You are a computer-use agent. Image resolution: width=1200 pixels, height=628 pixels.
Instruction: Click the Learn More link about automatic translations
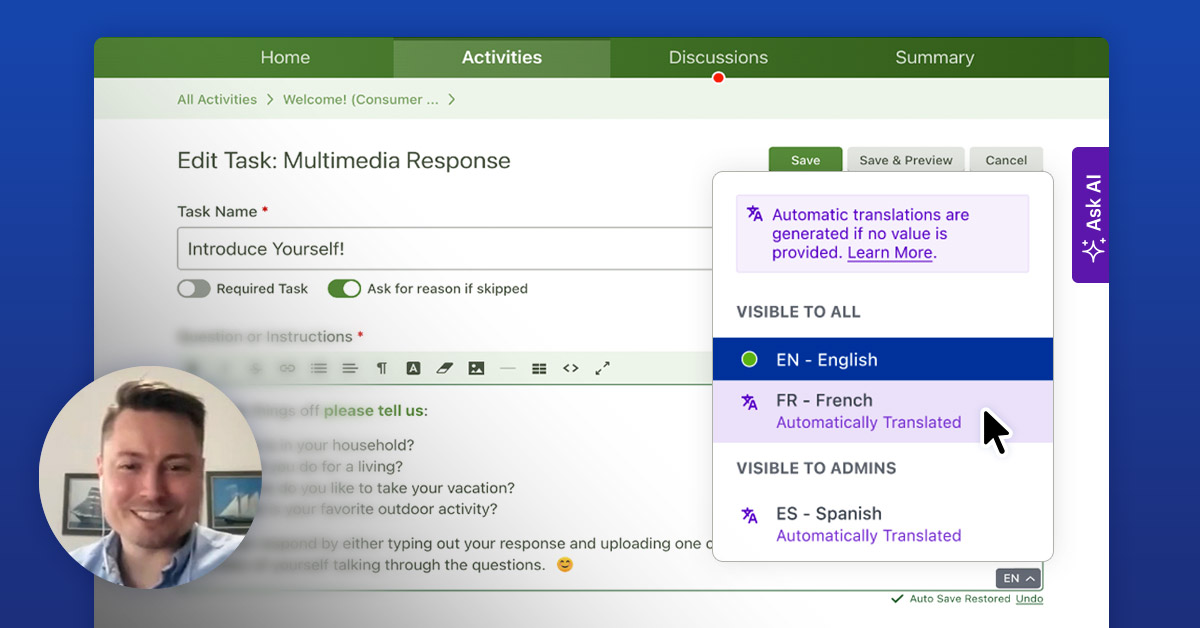(889, 252)
